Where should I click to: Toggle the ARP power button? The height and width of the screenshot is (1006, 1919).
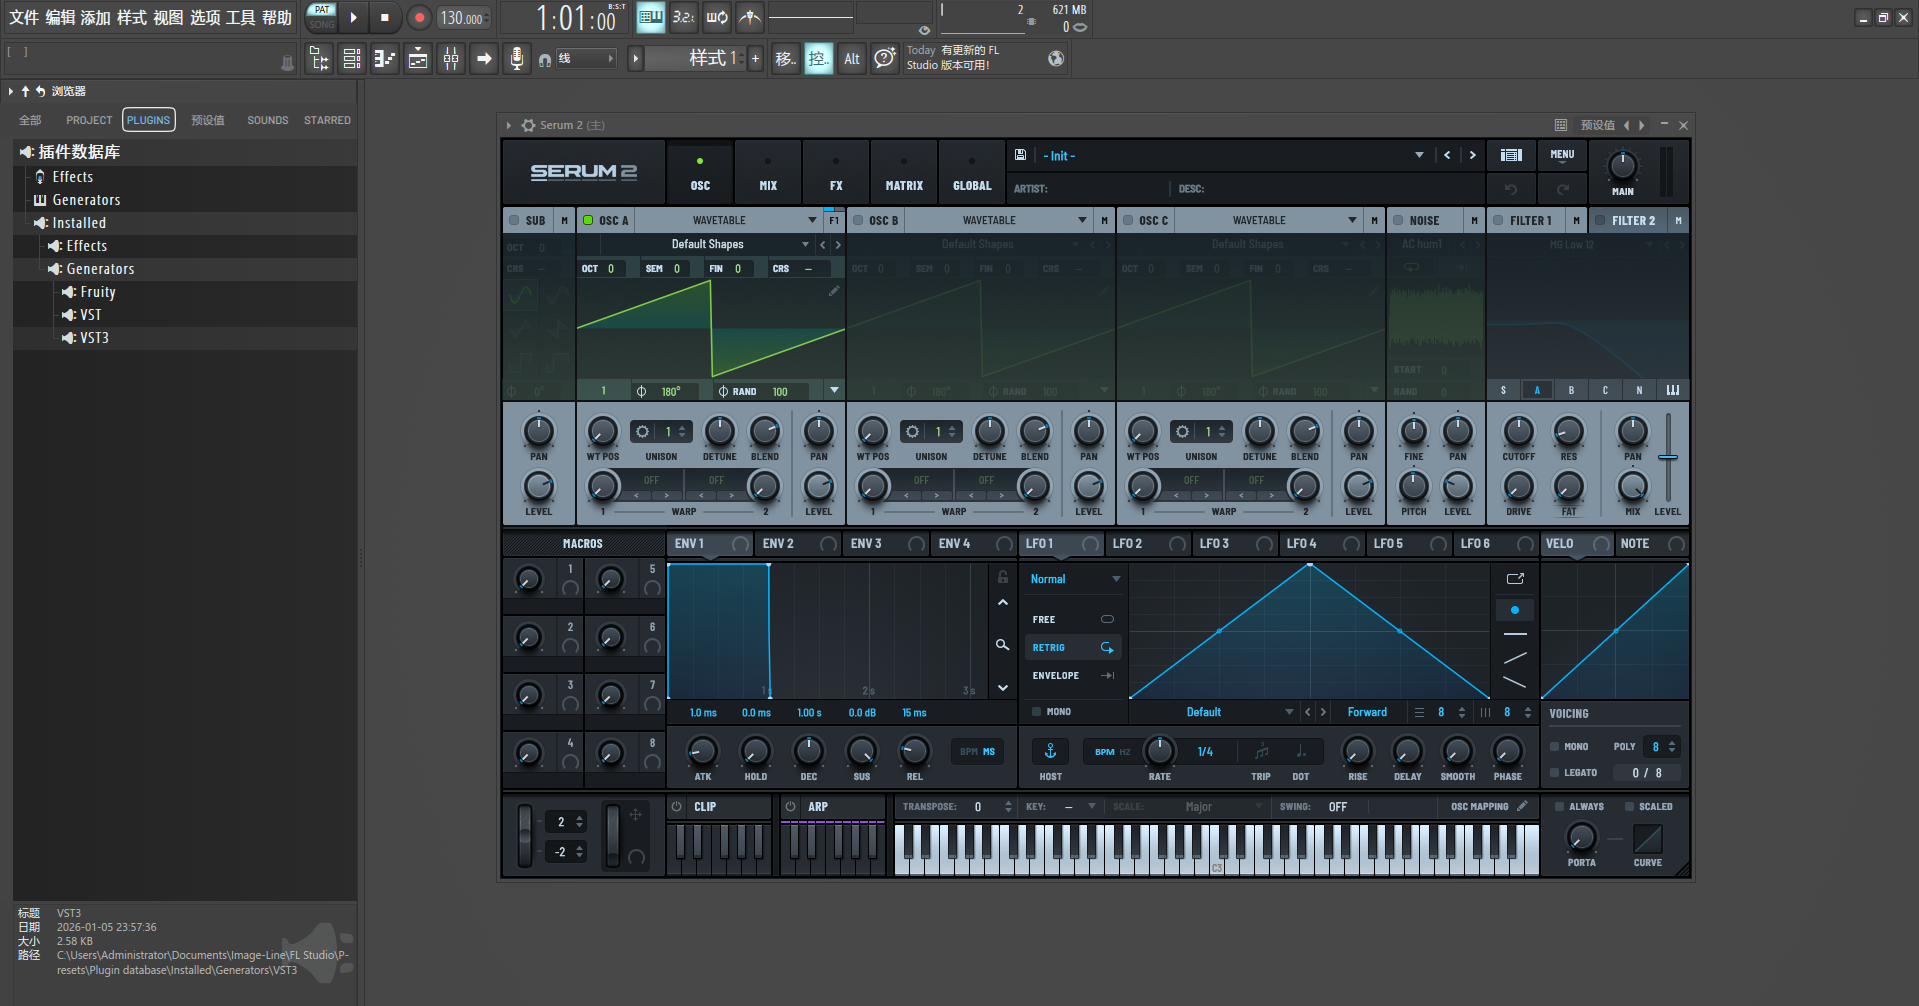(x=790, y=806)
